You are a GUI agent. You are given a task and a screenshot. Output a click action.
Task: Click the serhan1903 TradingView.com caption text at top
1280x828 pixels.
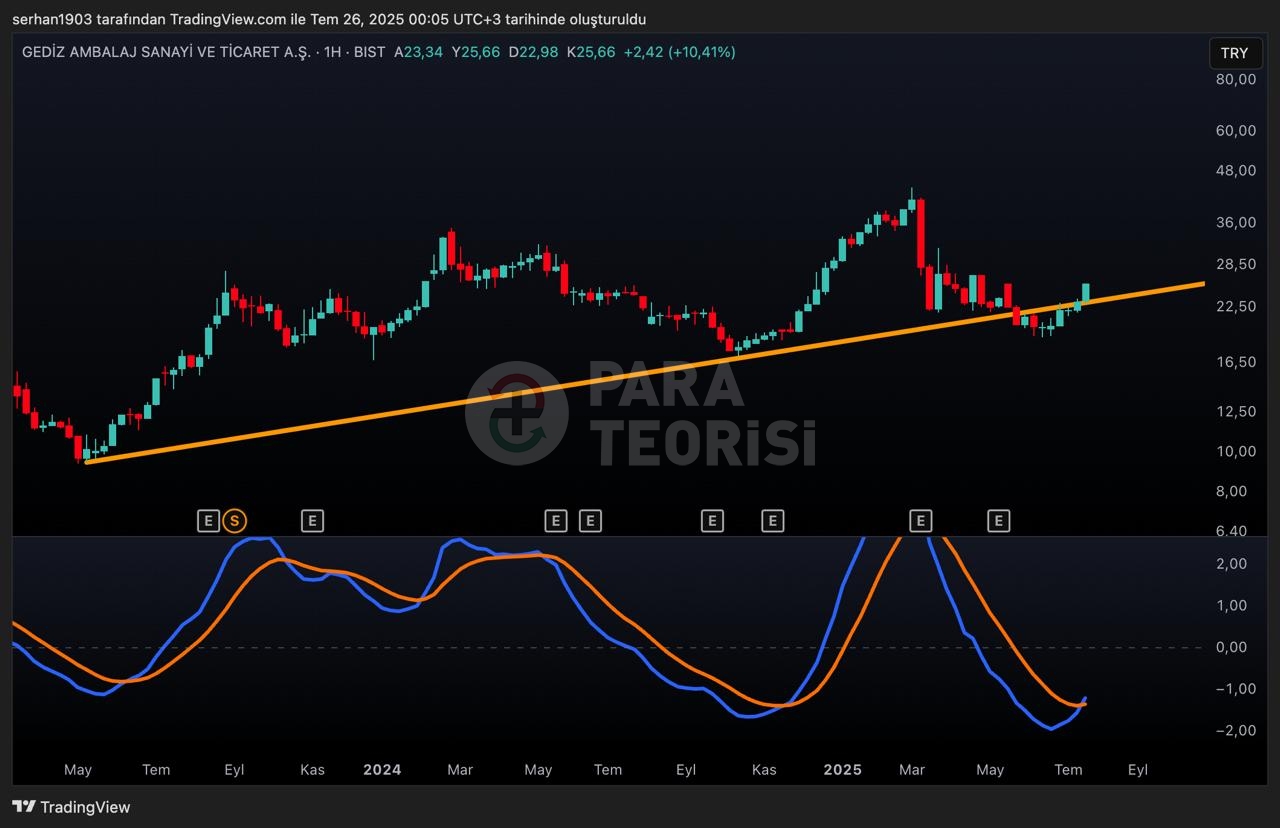click(x=329, y=19)
